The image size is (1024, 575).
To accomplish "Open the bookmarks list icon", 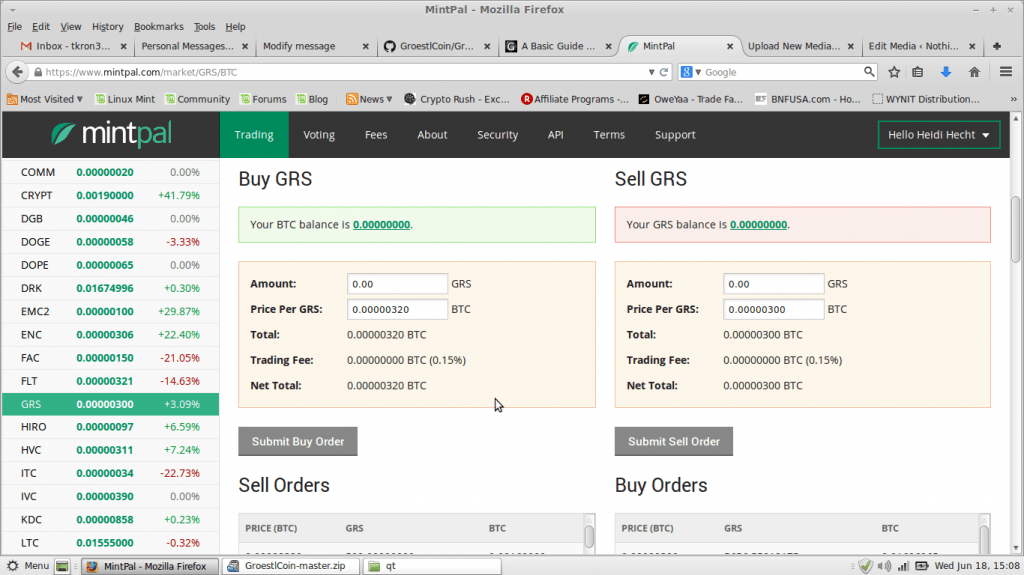I will (x=918, y=72).
